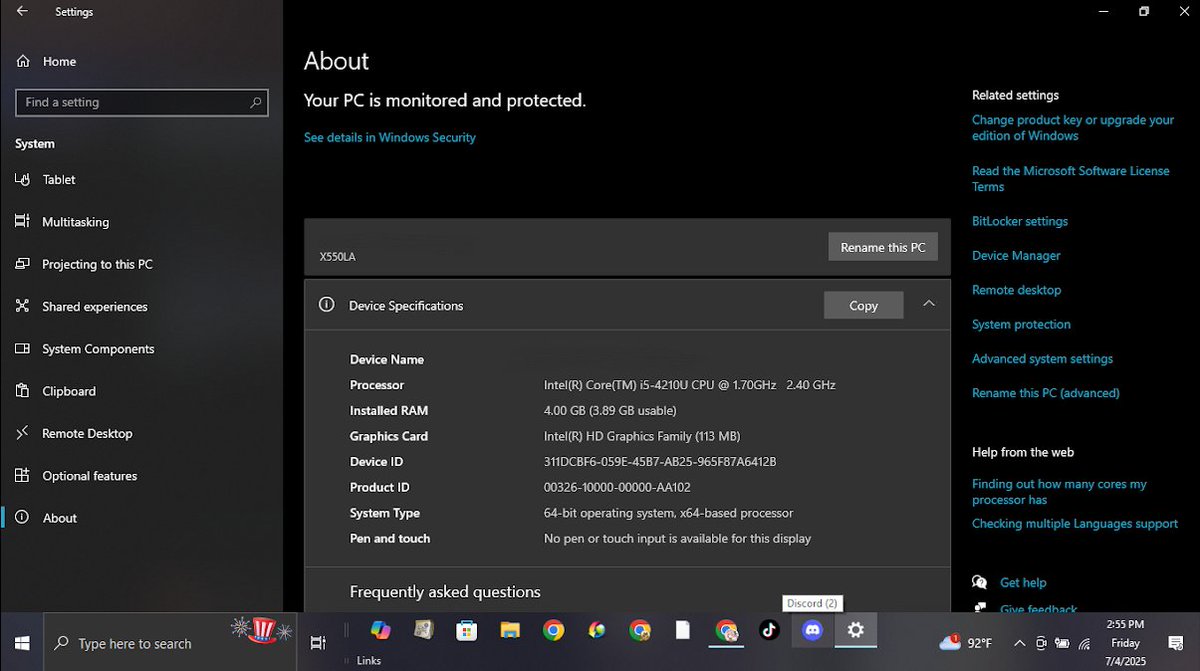Copy the device specifications
Image resolution: width=1200 pixels, height=671 pixels.
(x=863, y=305)
